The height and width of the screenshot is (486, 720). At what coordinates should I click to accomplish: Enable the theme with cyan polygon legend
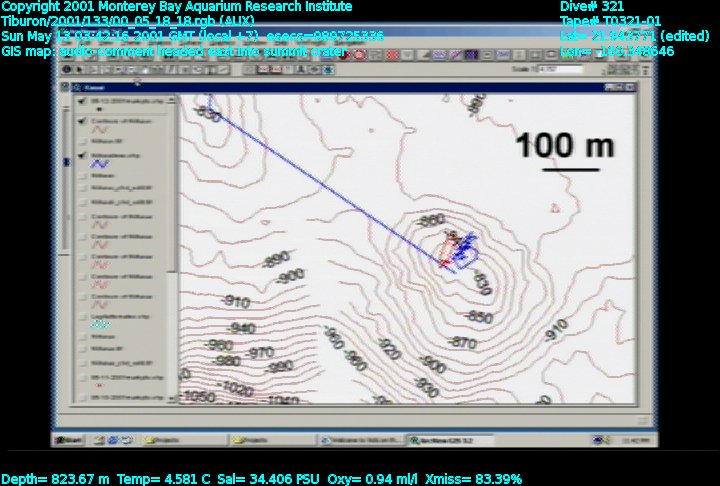[83, 316]
